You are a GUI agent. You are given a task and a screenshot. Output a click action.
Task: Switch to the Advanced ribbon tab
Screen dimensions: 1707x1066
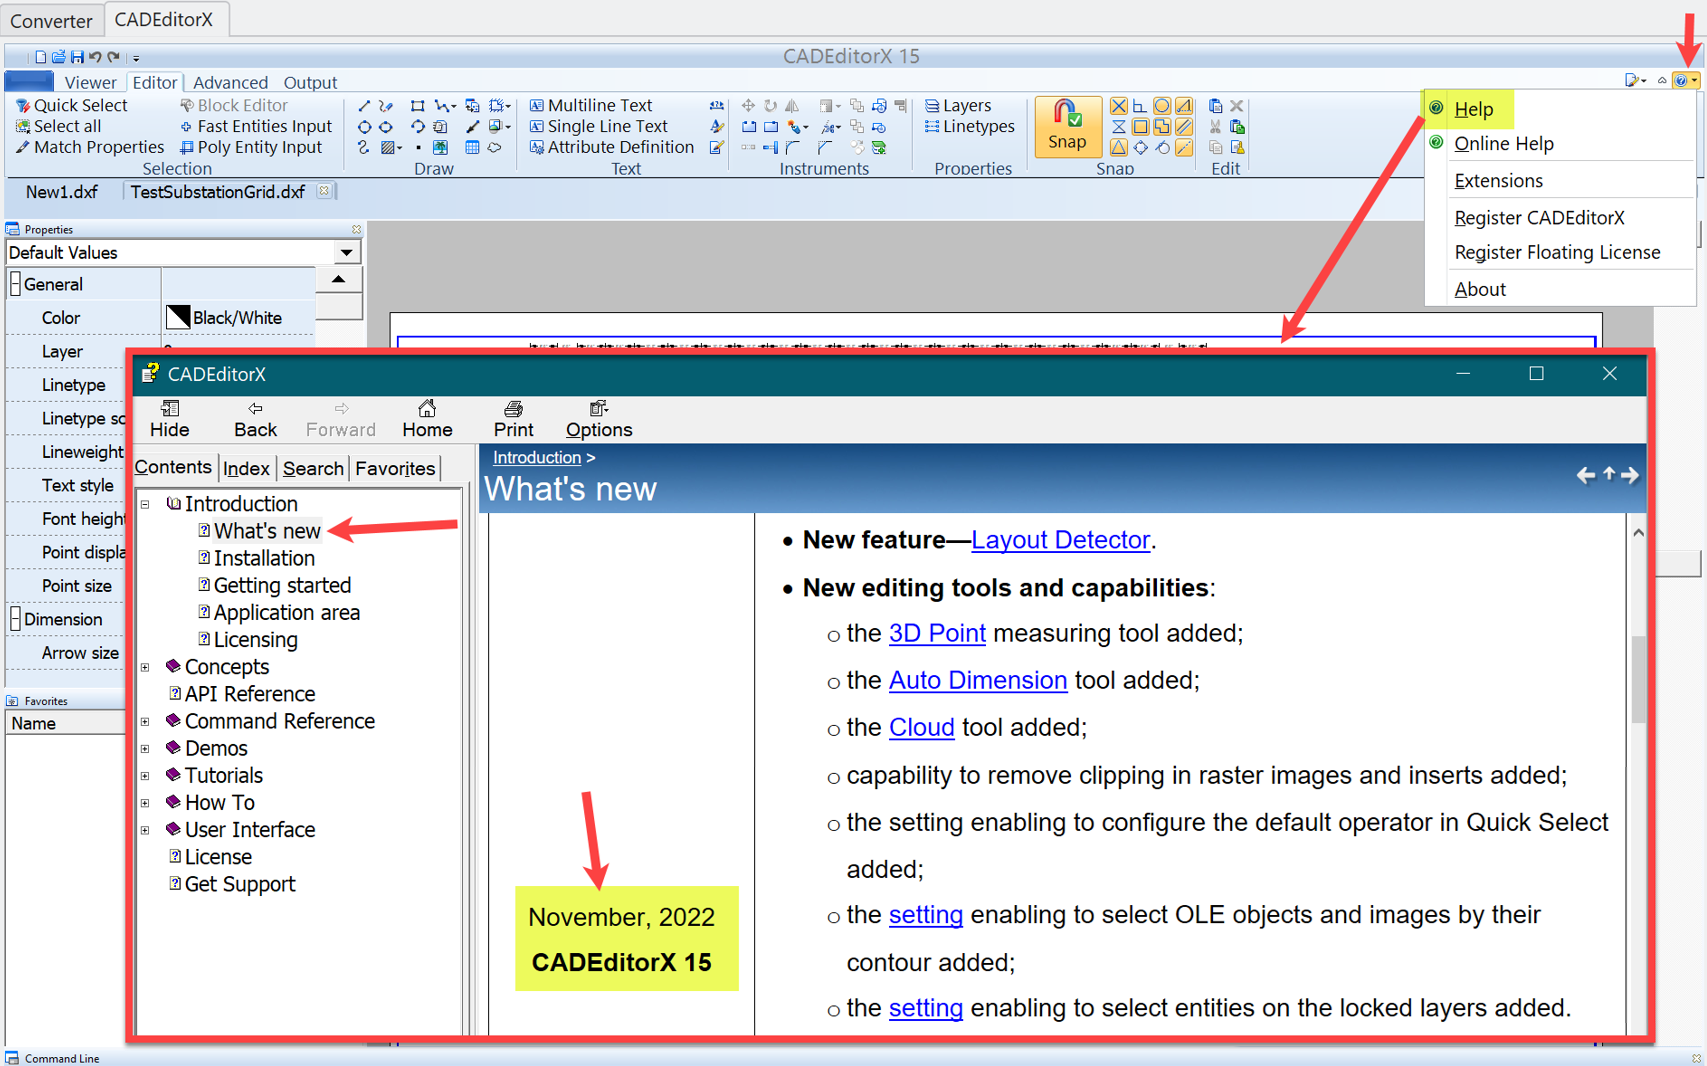230,82
